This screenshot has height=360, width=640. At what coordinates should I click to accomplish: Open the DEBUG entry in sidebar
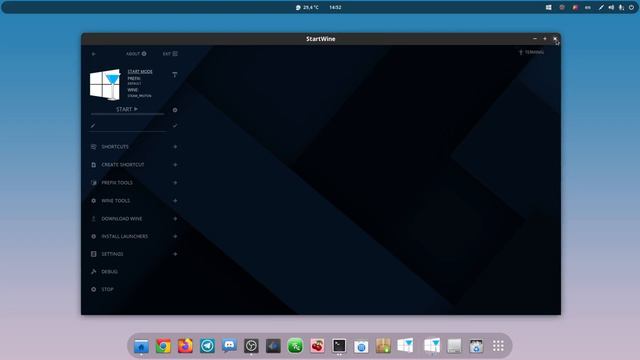tap(109, 271)
